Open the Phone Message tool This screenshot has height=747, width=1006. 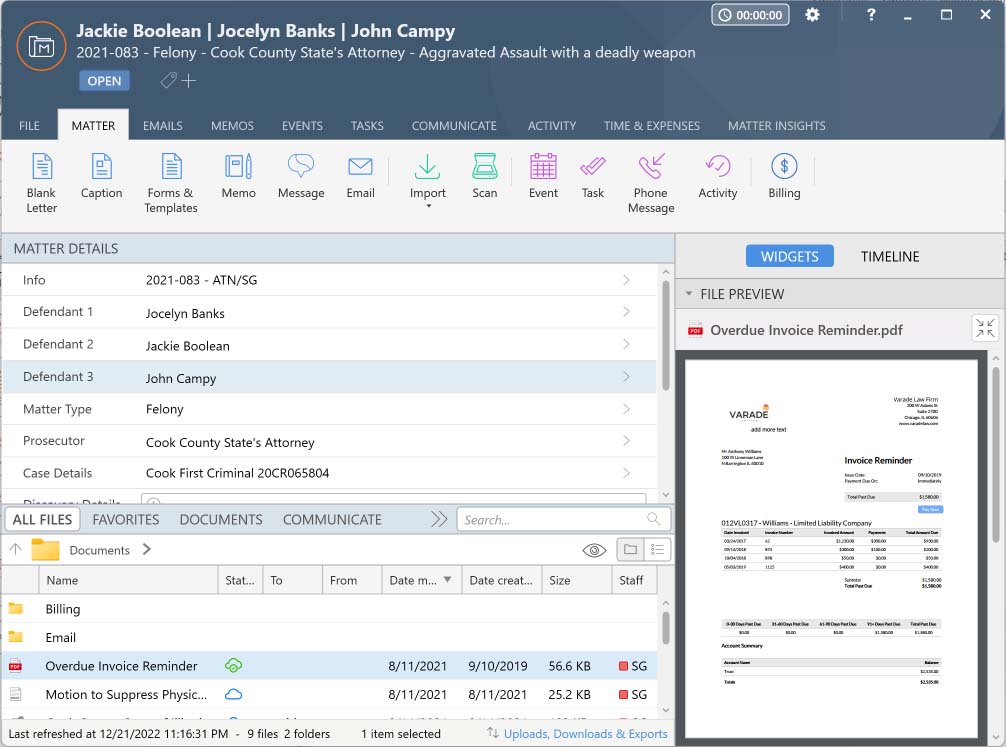[x=650, y=183]
